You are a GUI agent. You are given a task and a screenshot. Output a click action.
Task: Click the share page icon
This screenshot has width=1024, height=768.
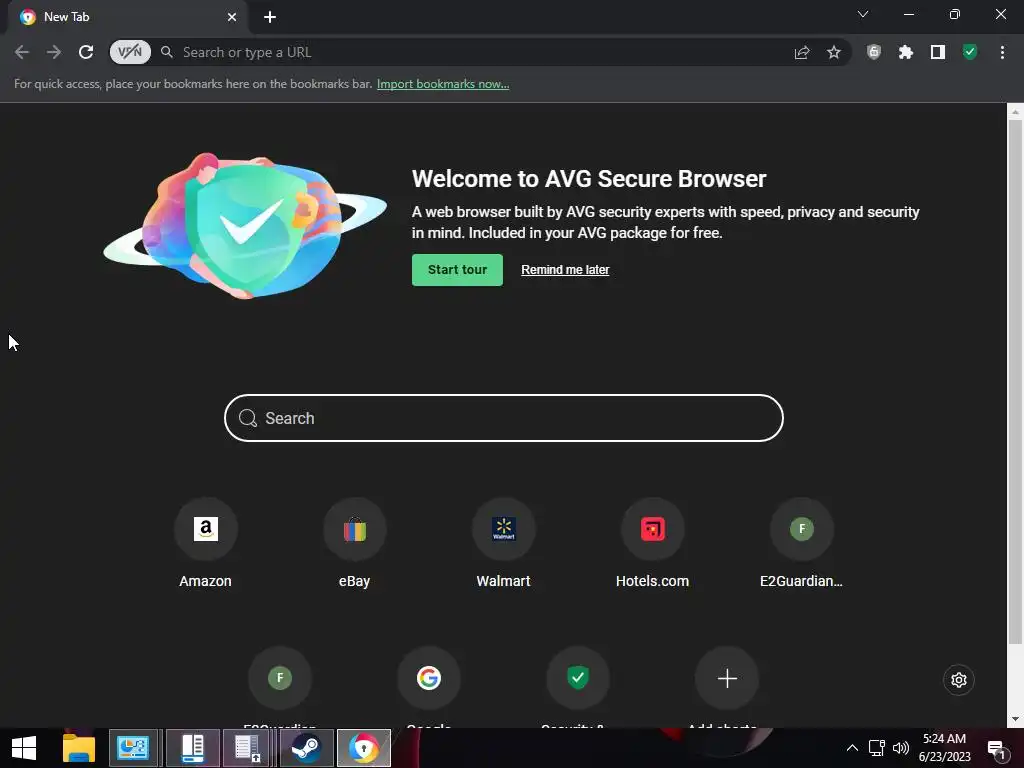click(x=802, y=52)
